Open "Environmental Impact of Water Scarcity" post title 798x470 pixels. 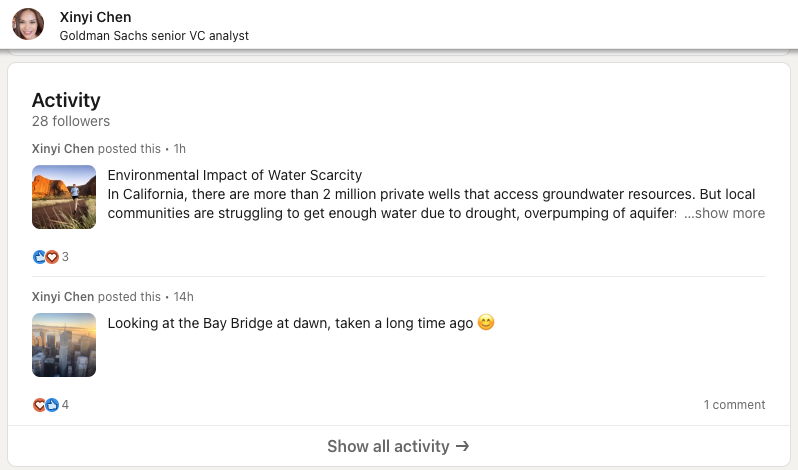(234, 175)
